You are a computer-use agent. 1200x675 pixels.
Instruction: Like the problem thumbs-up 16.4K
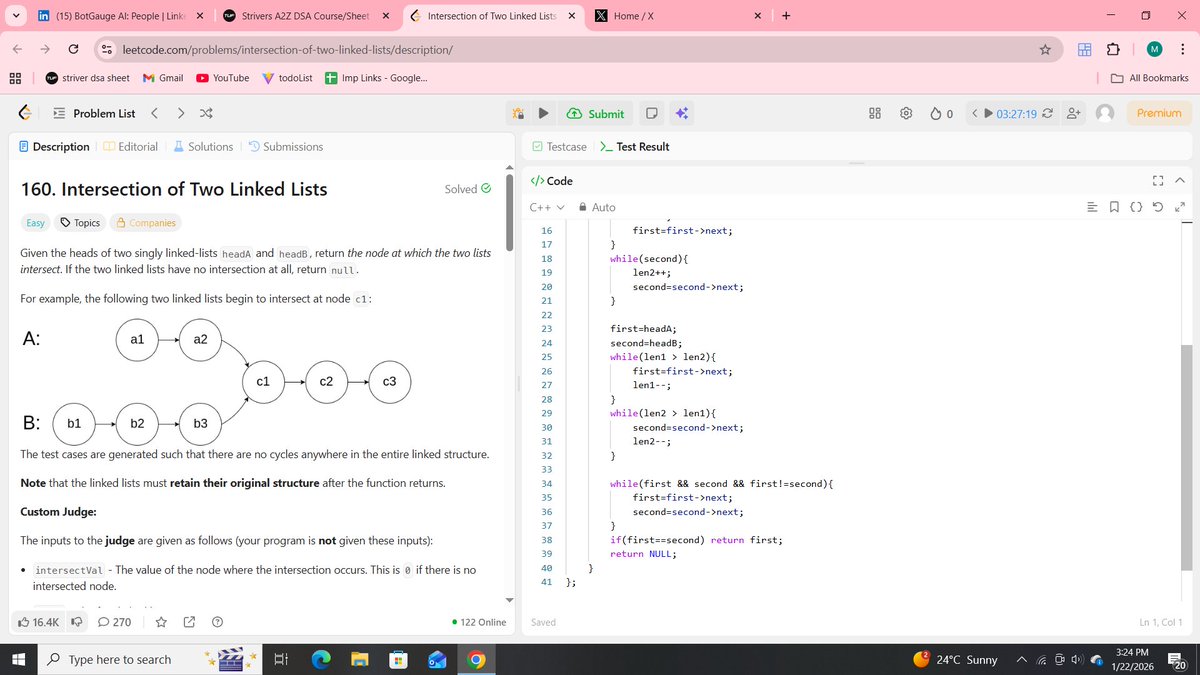(x=40, y=622)
